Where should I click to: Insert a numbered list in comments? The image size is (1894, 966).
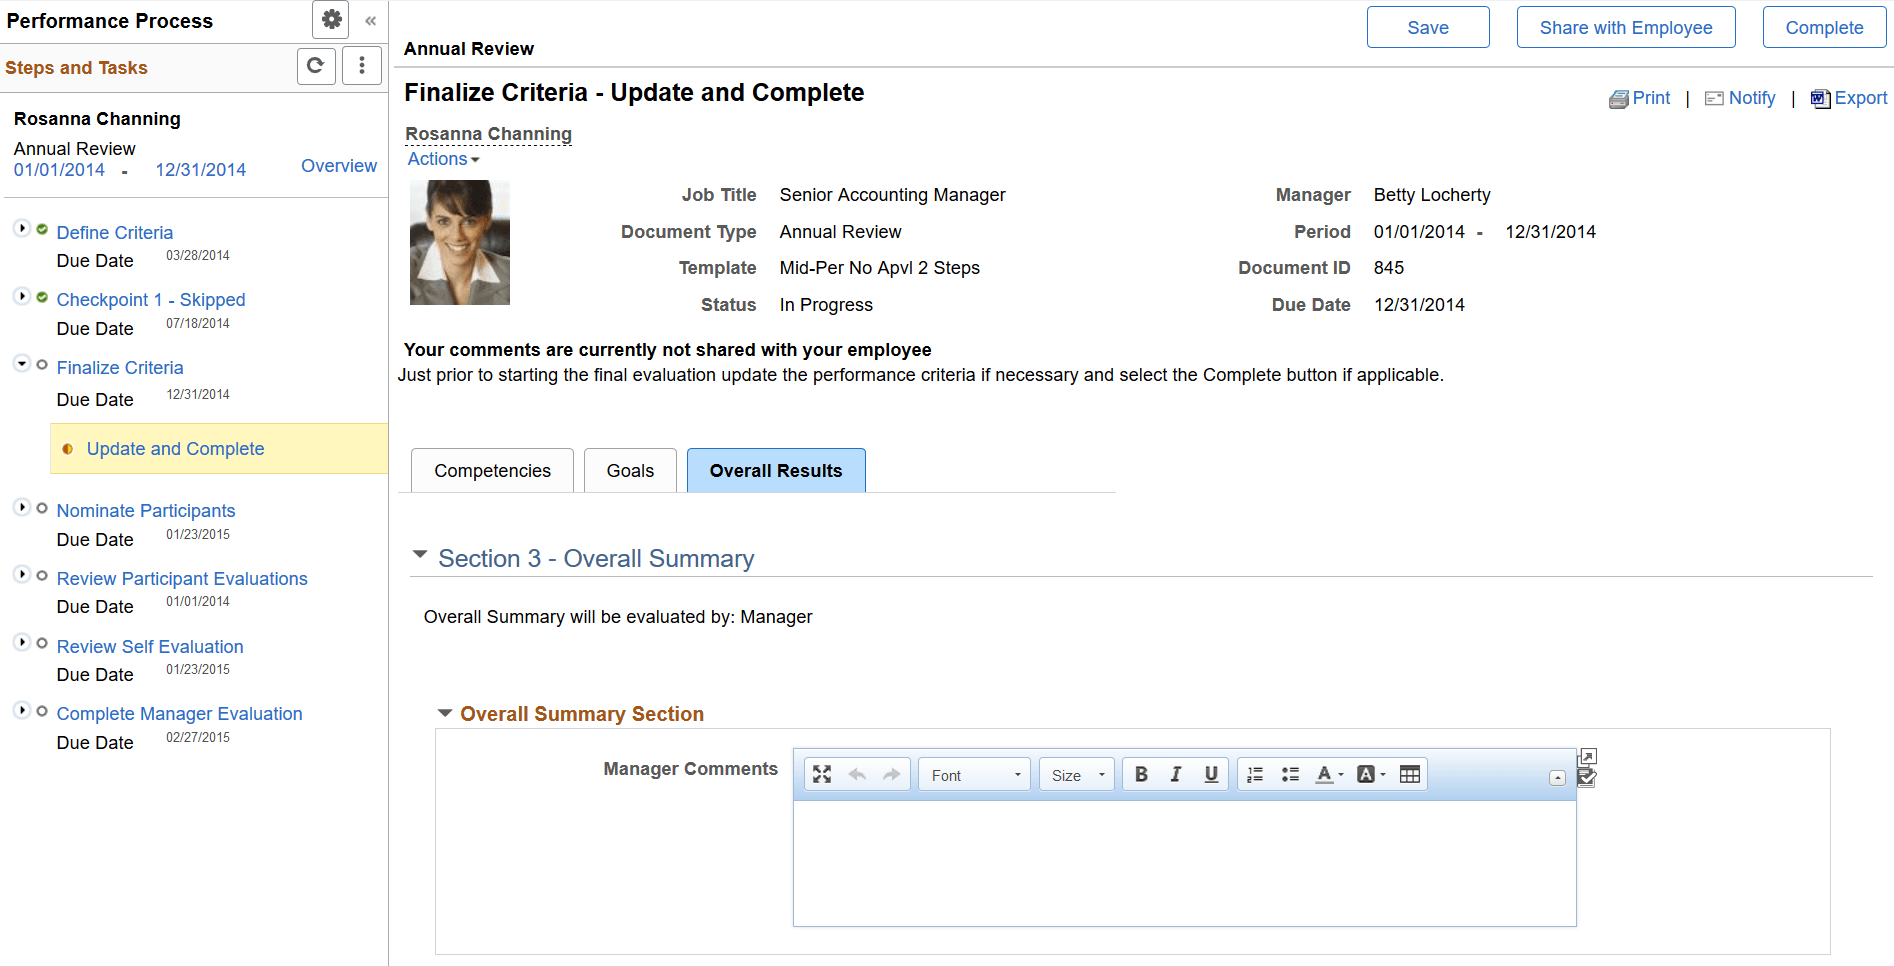point(1254,773)
